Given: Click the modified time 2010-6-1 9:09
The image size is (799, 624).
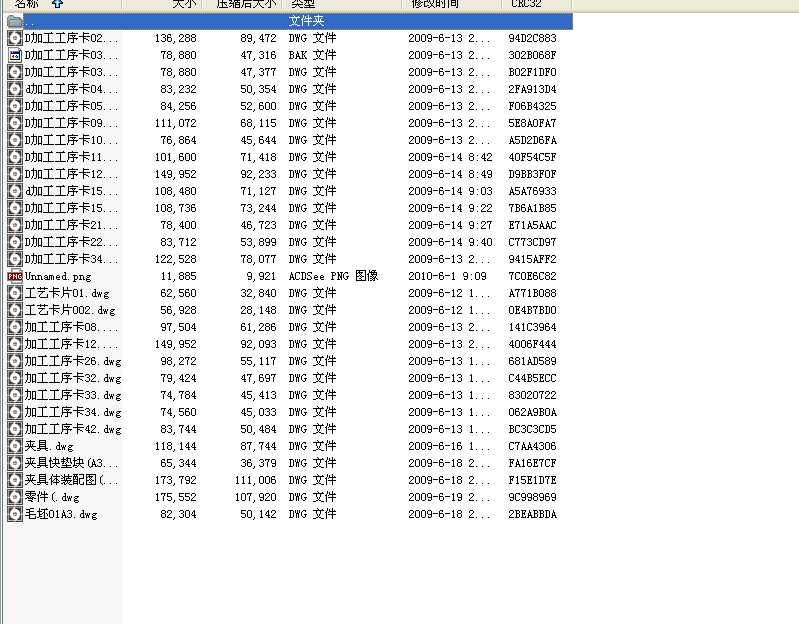Looking at the screenshot, I should pyautogui.click(x=447, y=276).
